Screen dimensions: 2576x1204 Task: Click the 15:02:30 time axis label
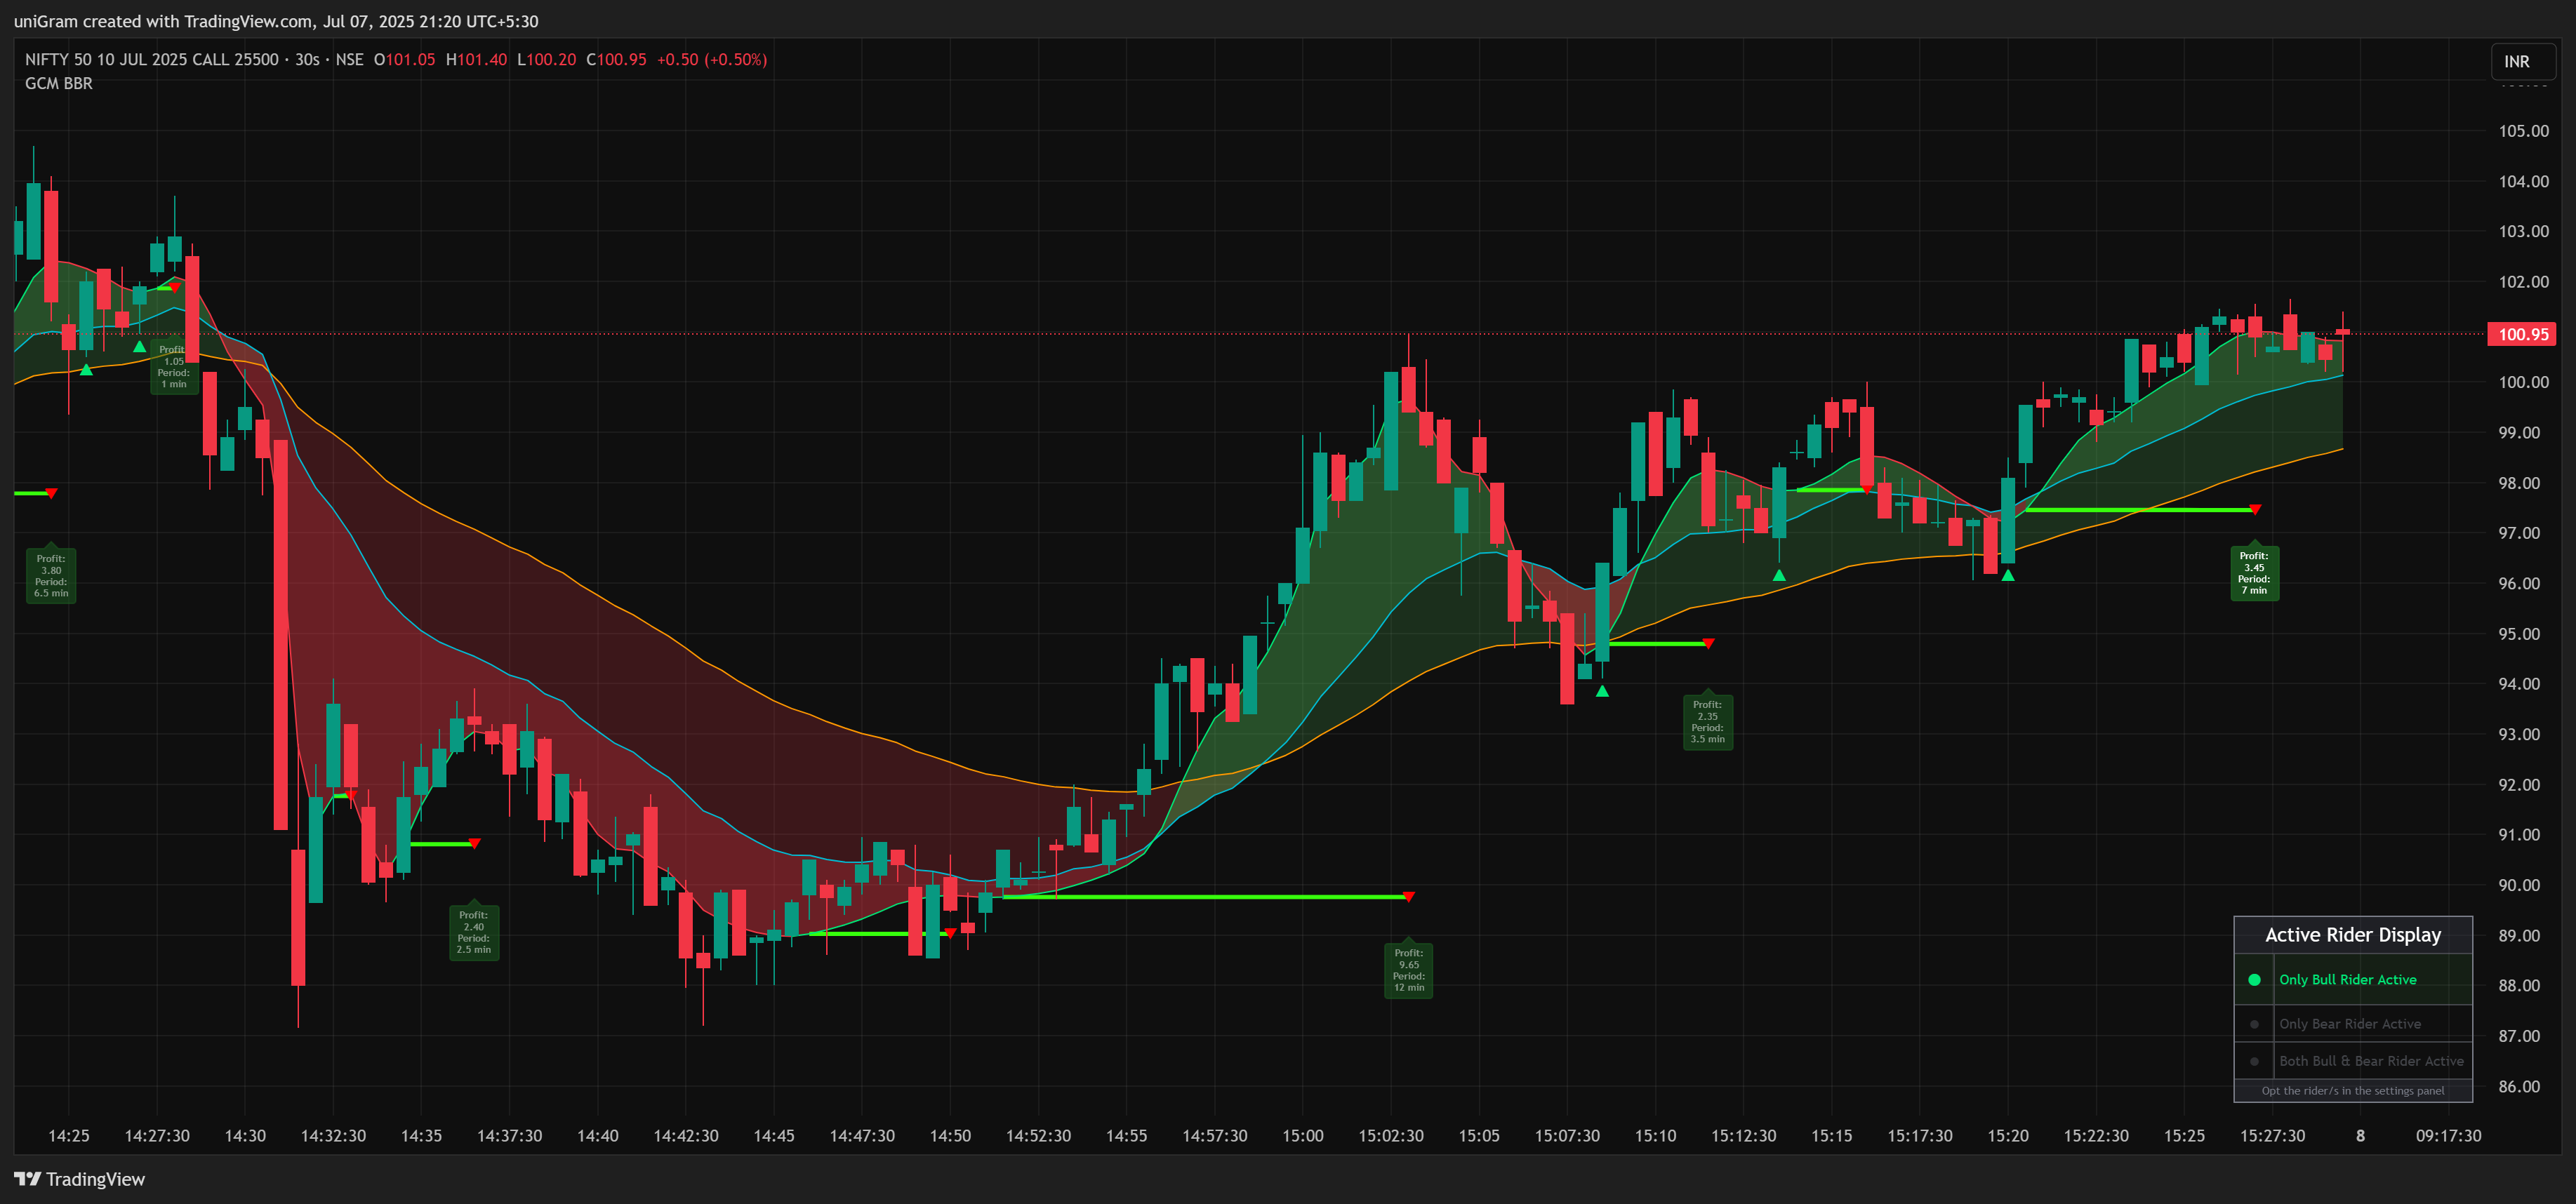pyautogui.click(x=1390, y=1136)
